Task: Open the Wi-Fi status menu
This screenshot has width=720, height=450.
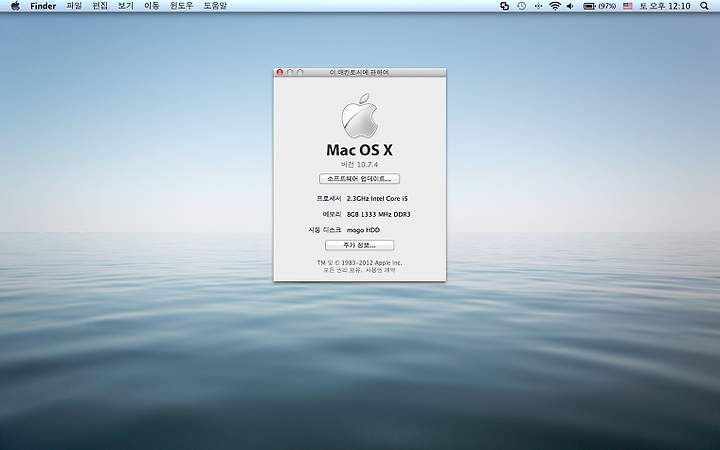Action: [555, 6]
